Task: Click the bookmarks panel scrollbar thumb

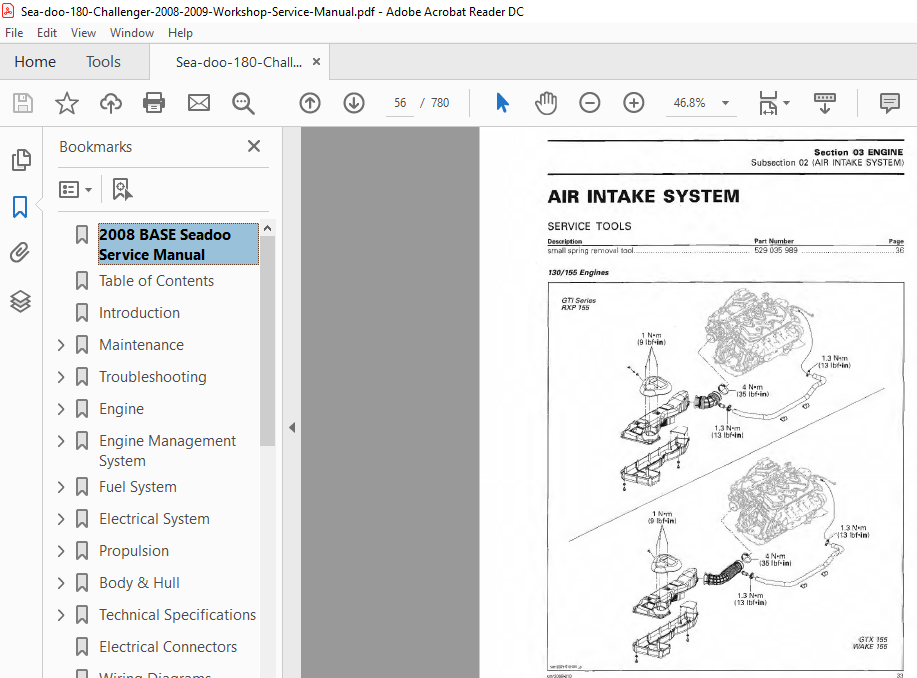Action: coord(267,340)
